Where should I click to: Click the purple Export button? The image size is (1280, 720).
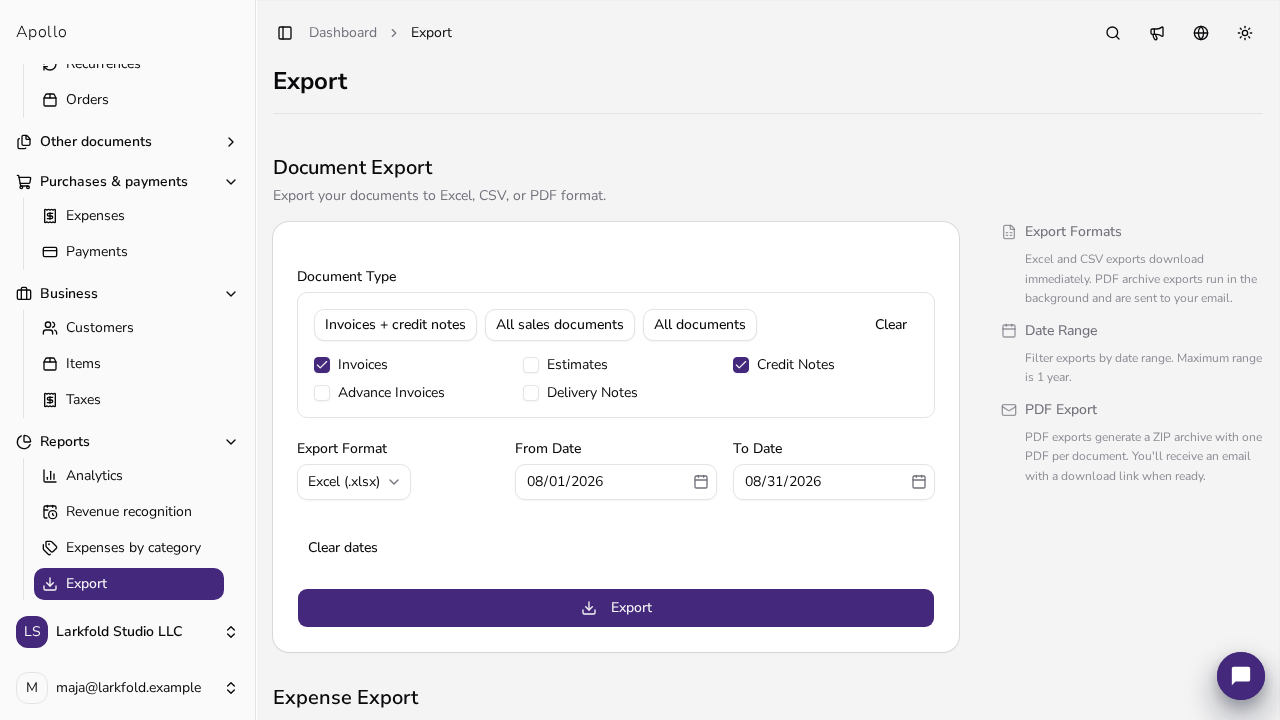(x=616, y=608)
